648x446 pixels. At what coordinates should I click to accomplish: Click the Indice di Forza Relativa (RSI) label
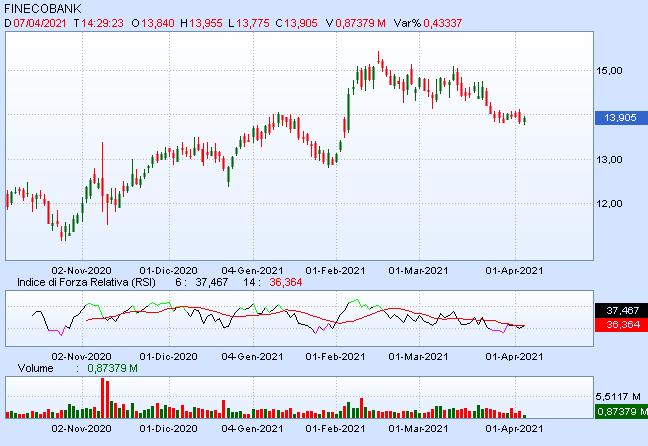86,282
